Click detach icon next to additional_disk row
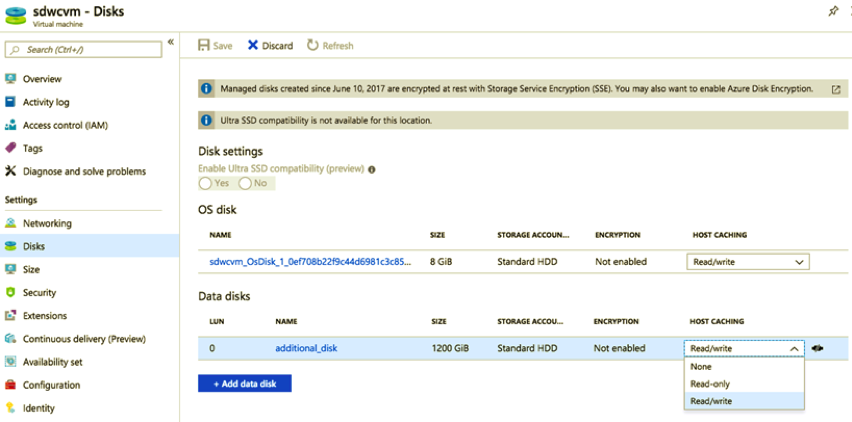 click(x=817, y=348)
